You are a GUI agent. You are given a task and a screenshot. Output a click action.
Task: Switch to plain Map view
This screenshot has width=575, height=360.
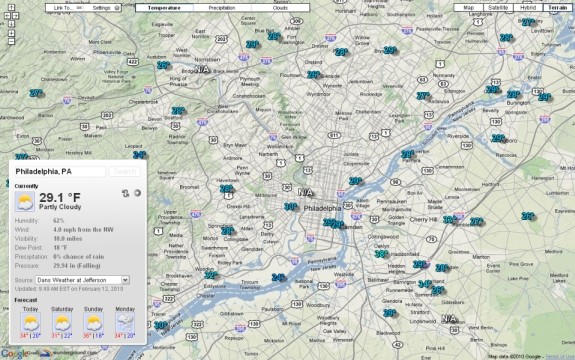click(x=468, y=8)
